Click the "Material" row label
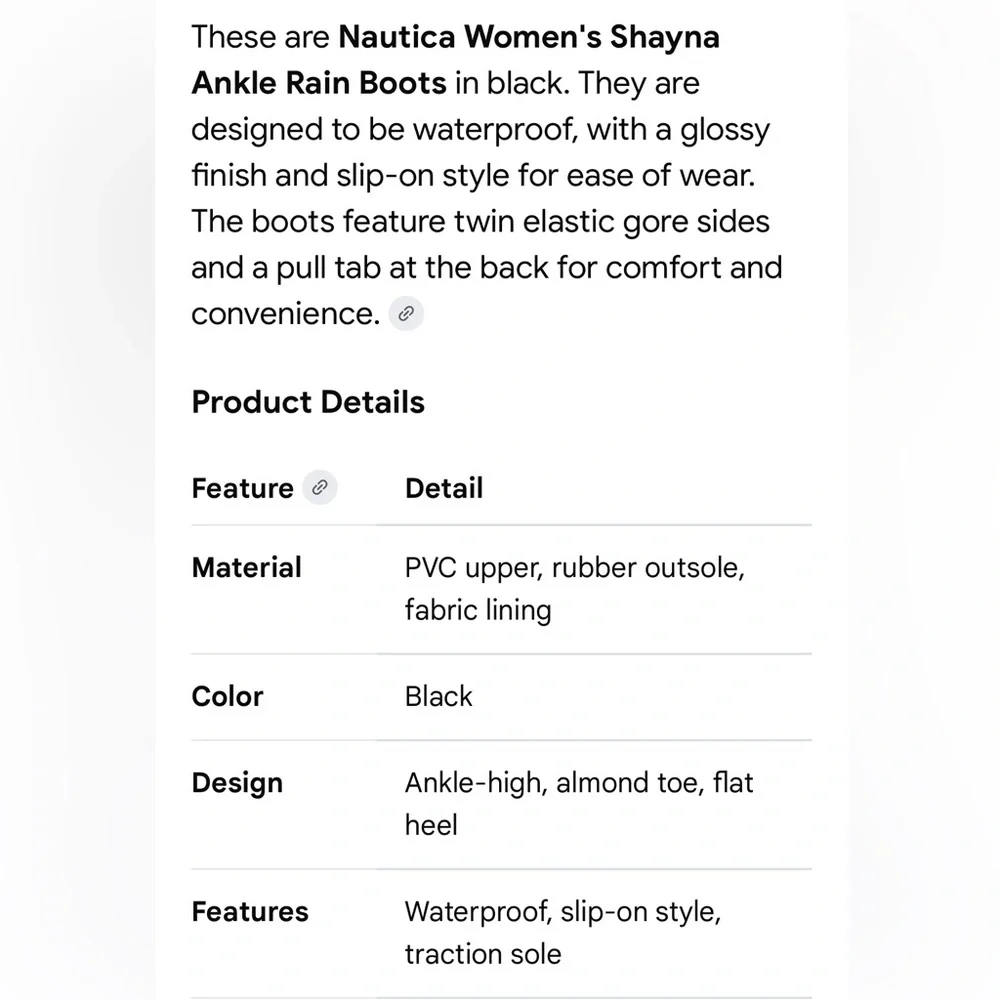This screenshot has height=1000, width=1000. tap(247, 568)
